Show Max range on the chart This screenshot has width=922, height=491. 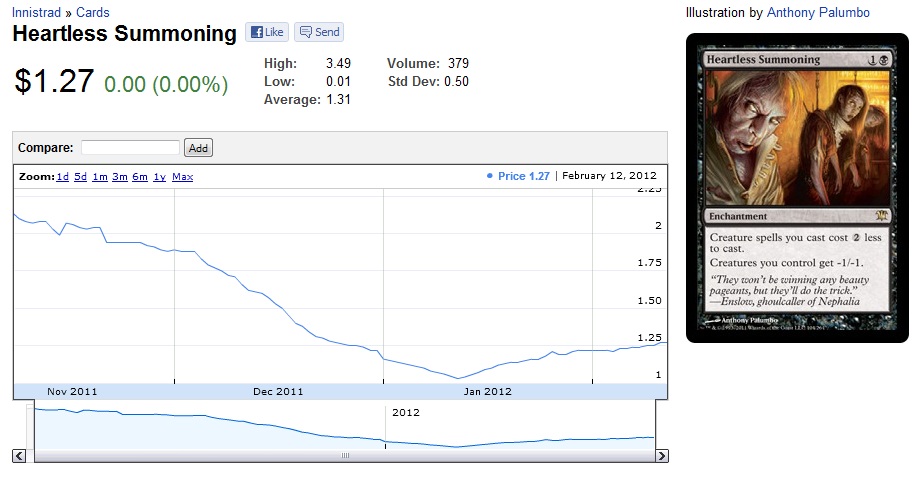tap(182, 177)
